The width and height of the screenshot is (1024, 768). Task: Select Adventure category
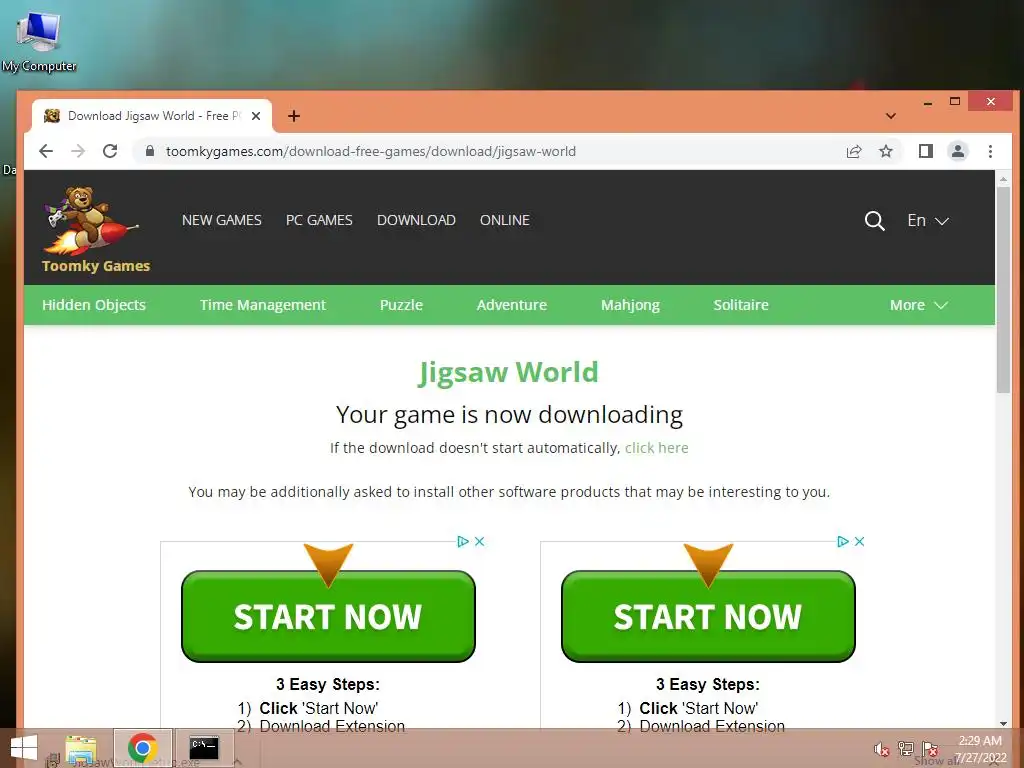pyautogui.click(x=512, y=305)
